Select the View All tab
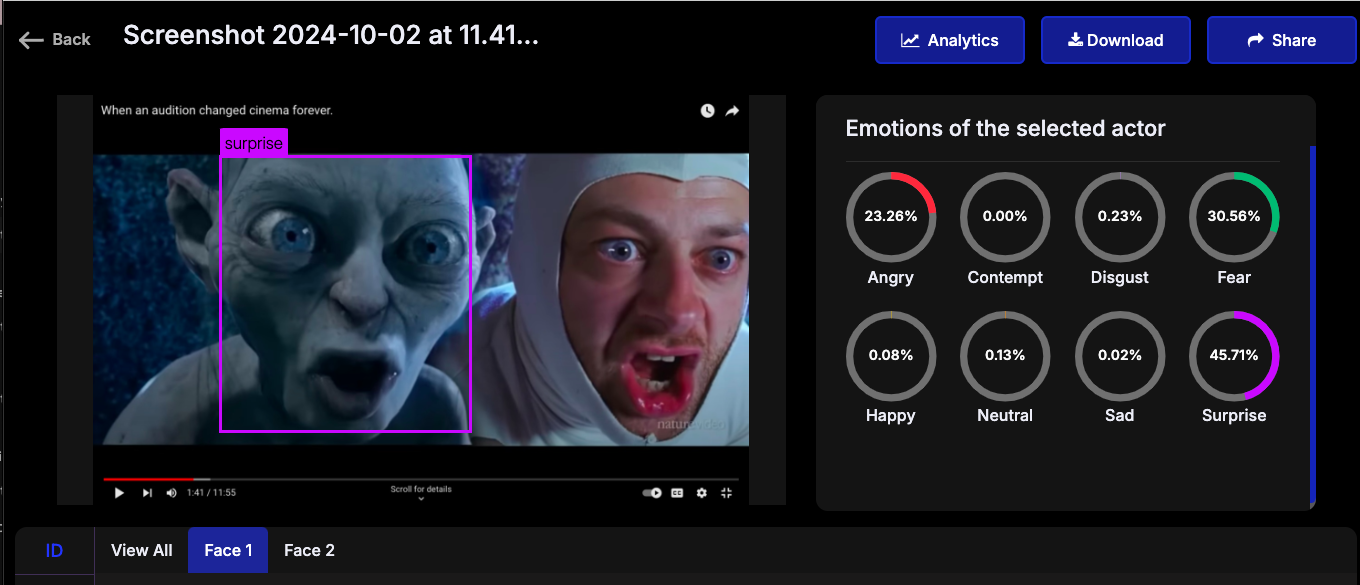The width and height of the screenshot is (1360, 585). pyautogui.click(x=142, y=550)
